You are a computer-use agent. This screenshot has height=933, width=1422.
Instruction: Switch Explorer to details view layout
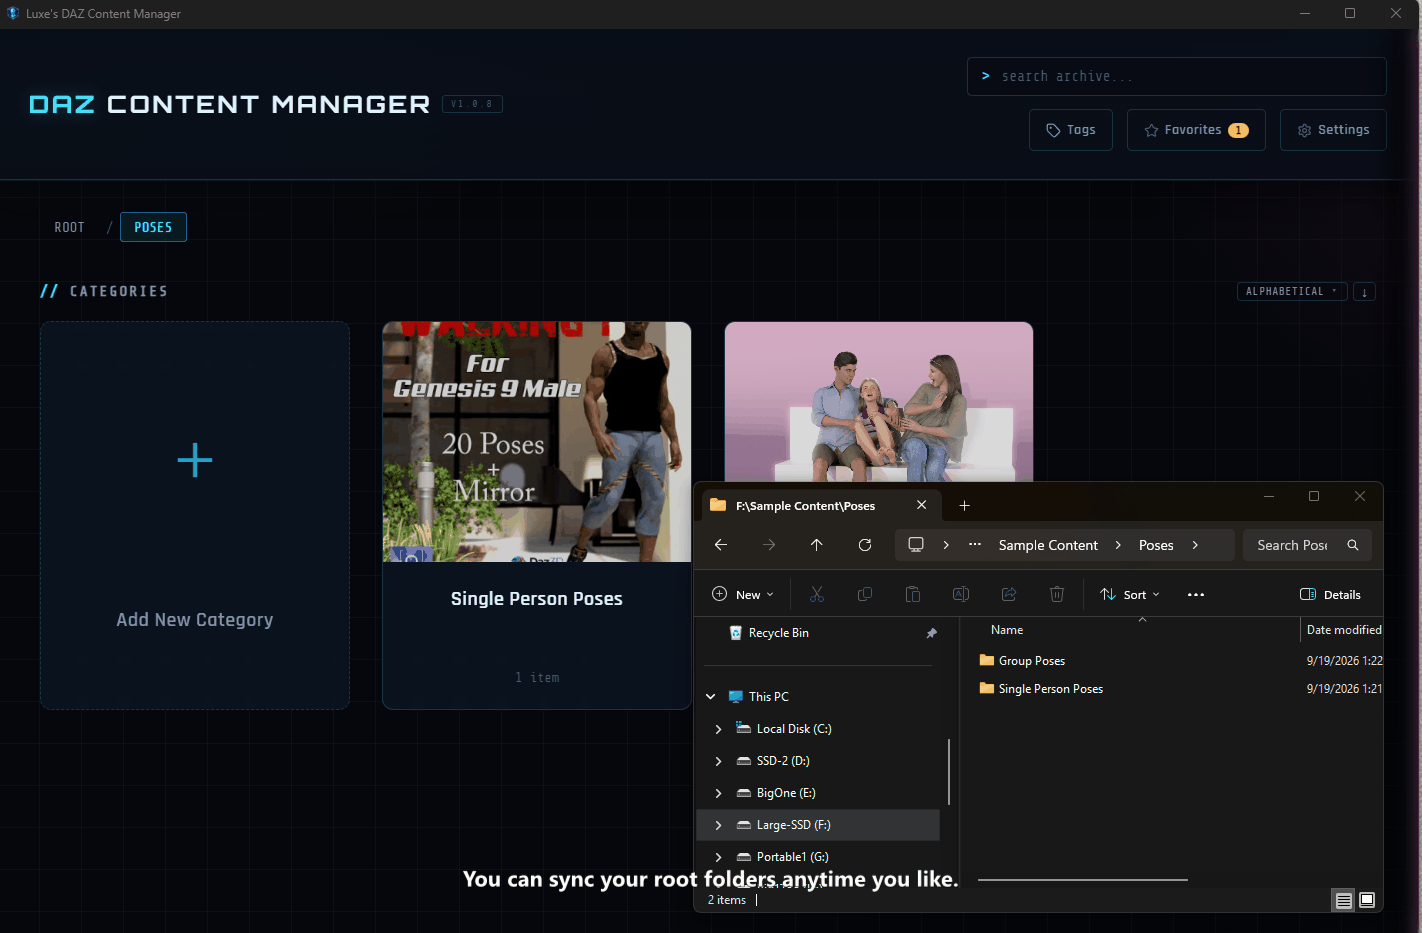(1344, 900)
